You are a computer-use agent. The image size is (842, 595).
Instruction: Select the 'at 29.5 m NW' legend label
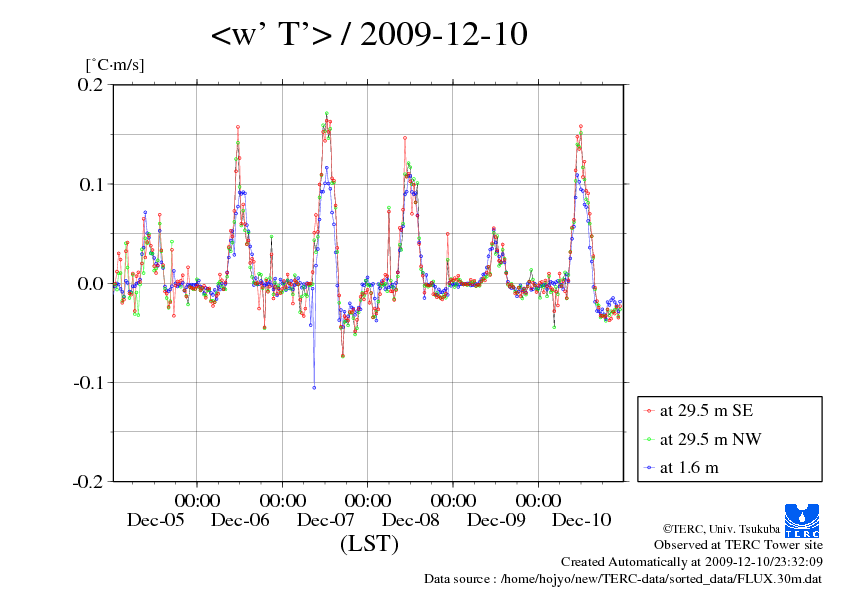point(710,439)
